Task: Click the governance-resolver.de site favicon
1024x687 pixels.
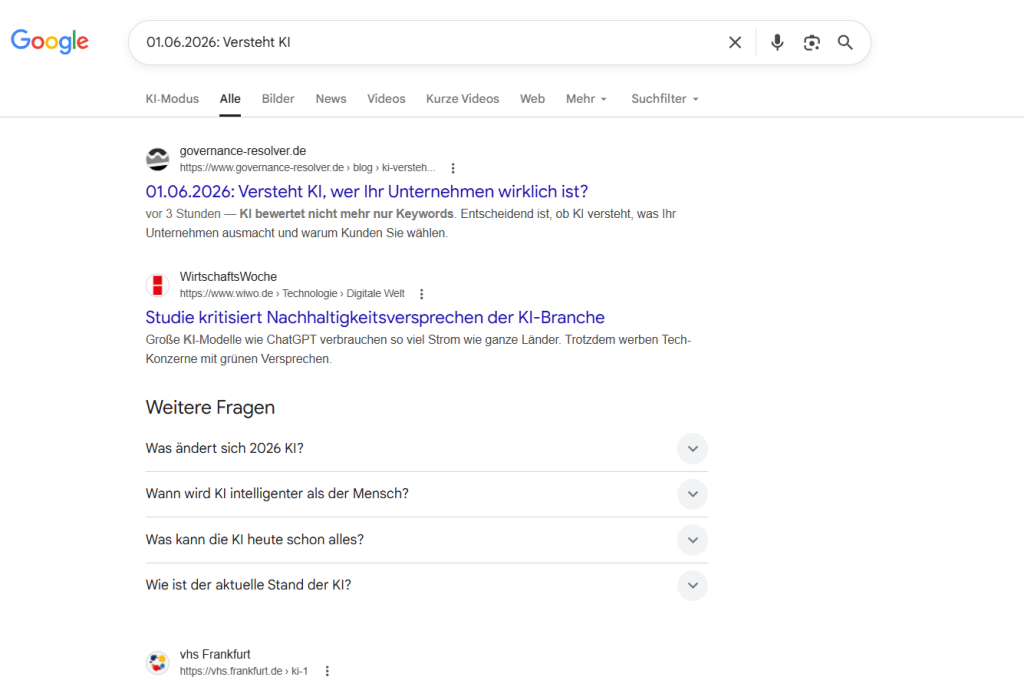Action: click(157, 159)
